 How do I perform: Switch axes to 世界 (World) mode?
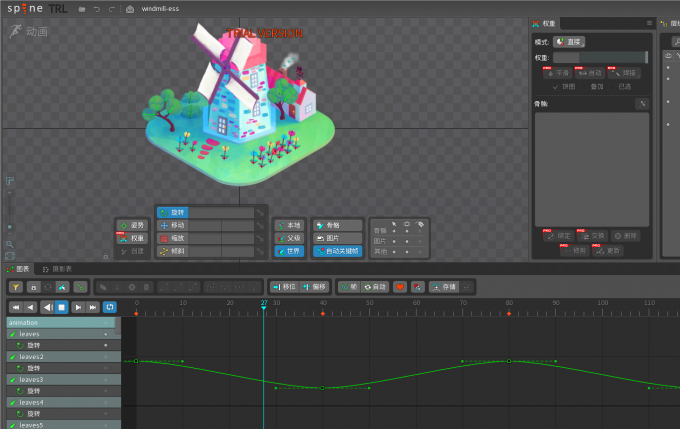pyautogui.click(x=288, y=251)
